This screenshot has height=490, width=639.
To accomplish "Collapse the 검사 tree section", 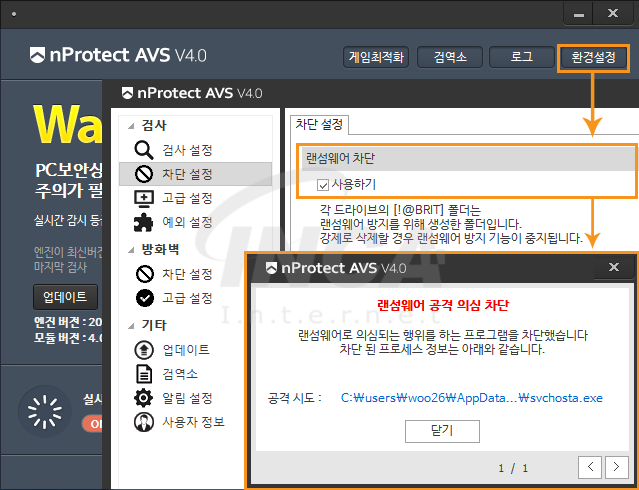I will [131, 126].
